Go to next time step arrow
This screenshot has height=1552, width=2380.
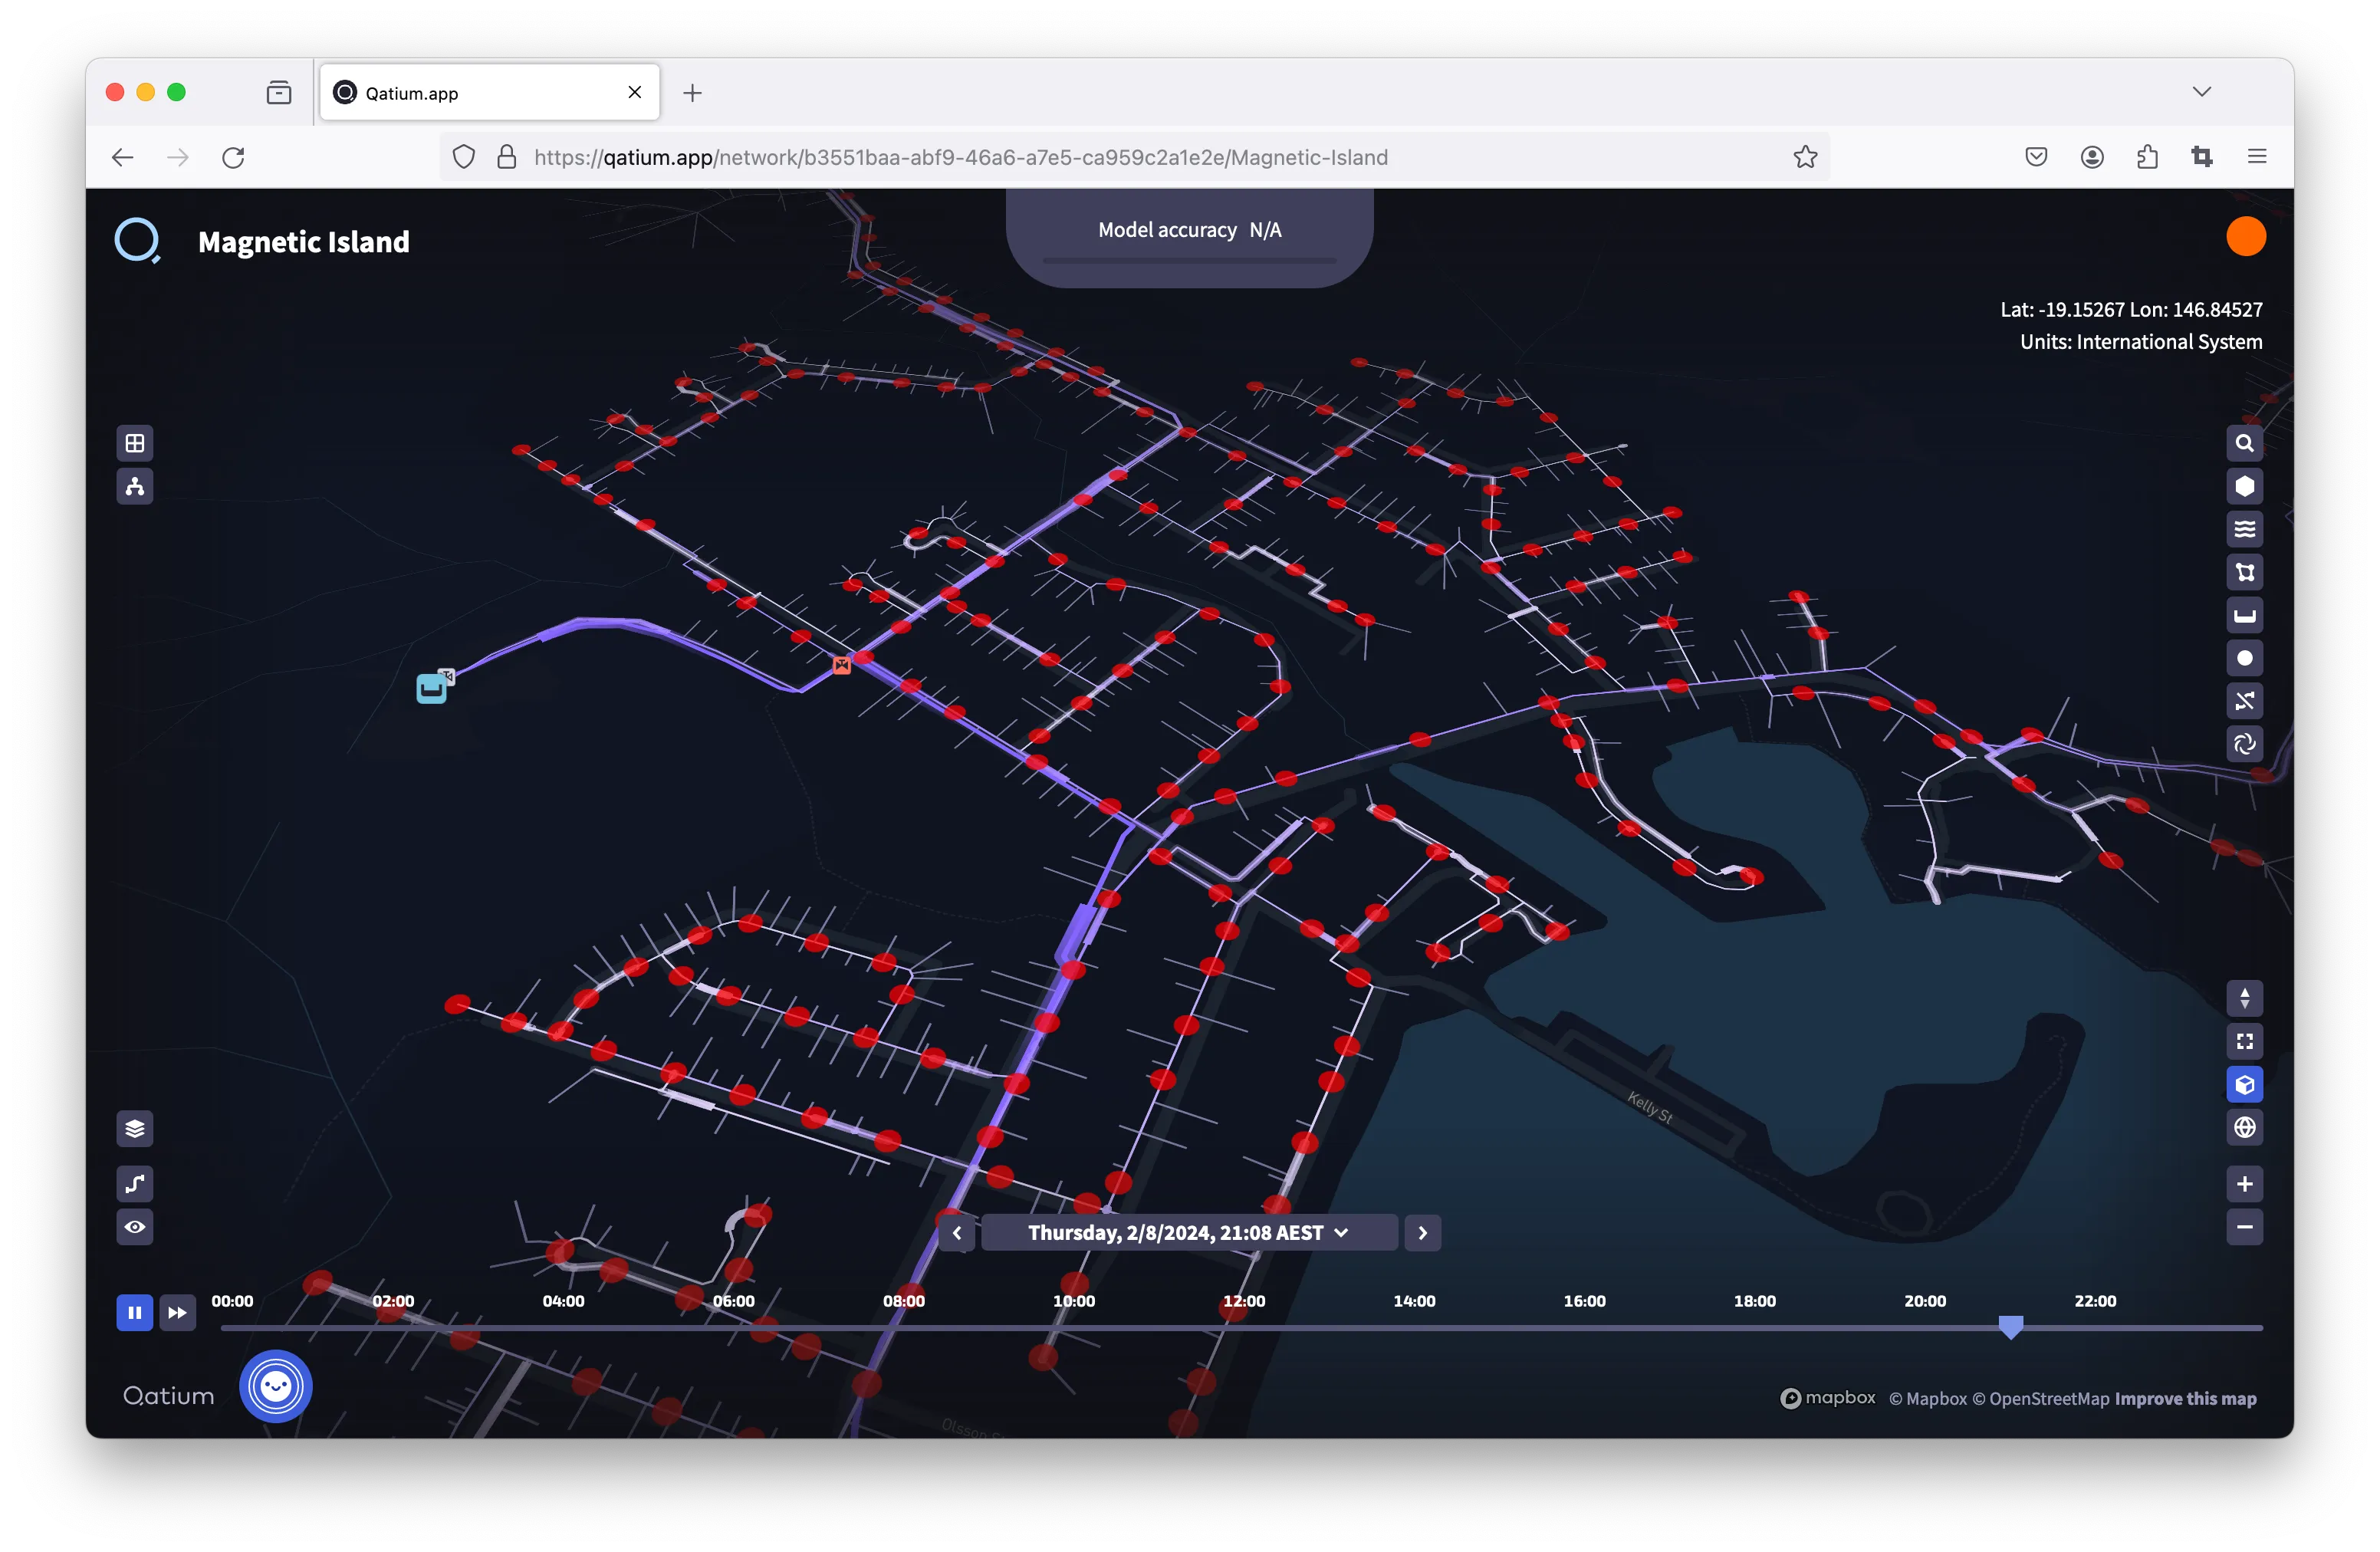[1422, 1234]
